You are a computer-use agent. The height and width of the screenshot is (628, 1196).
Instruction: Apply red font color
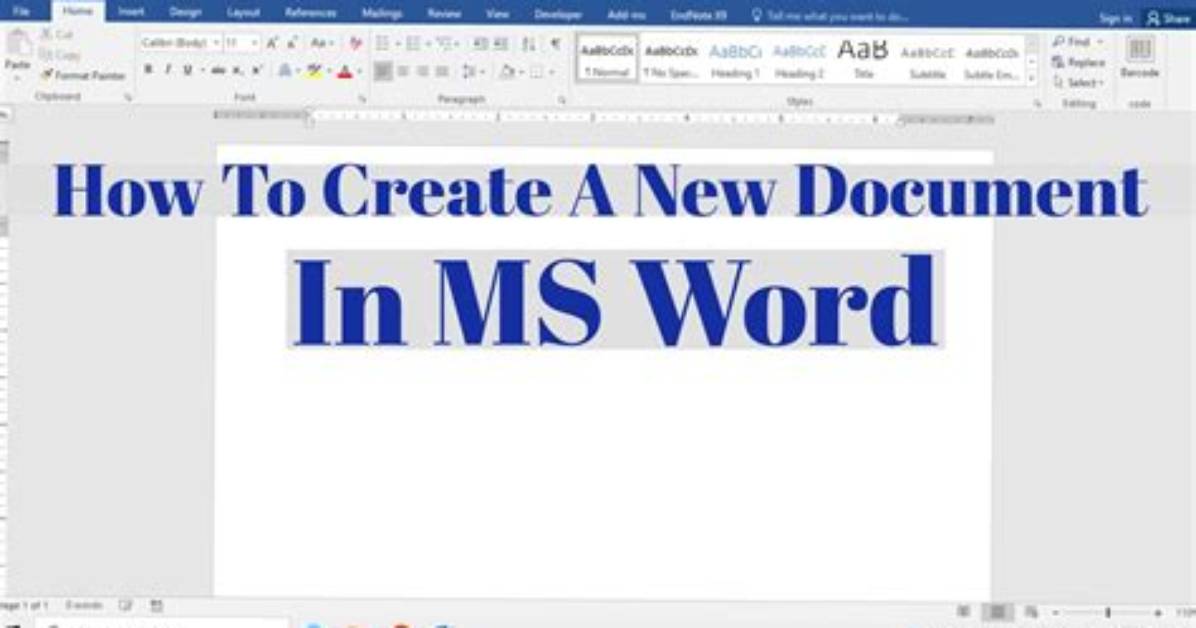(345, 72)
